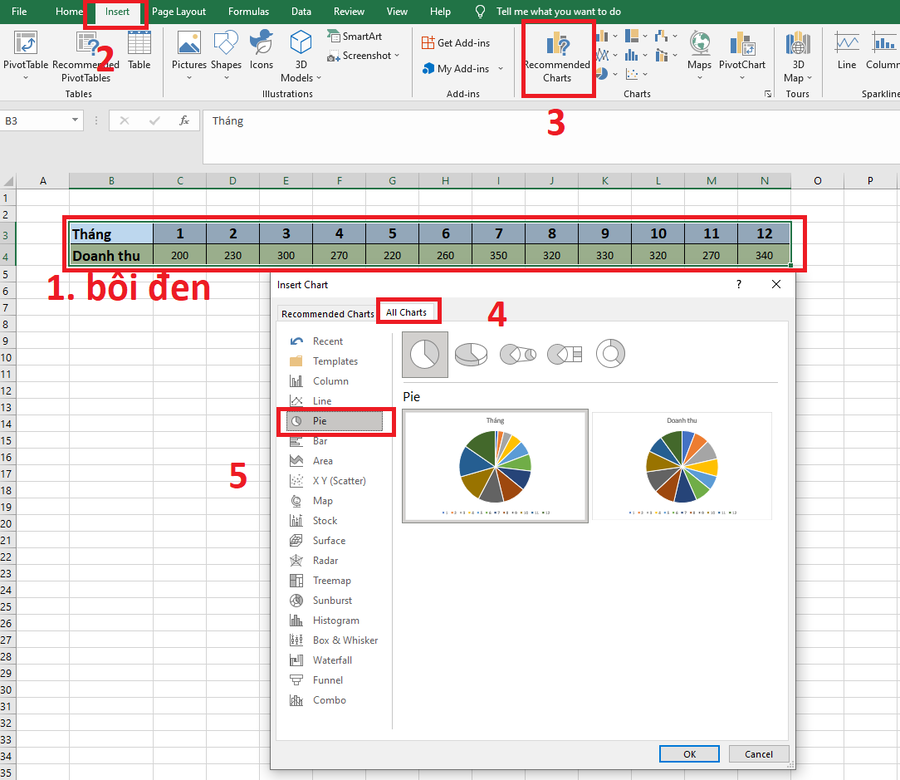
Task: Insert a Line sparkline
Action: (x=847, y=51)
